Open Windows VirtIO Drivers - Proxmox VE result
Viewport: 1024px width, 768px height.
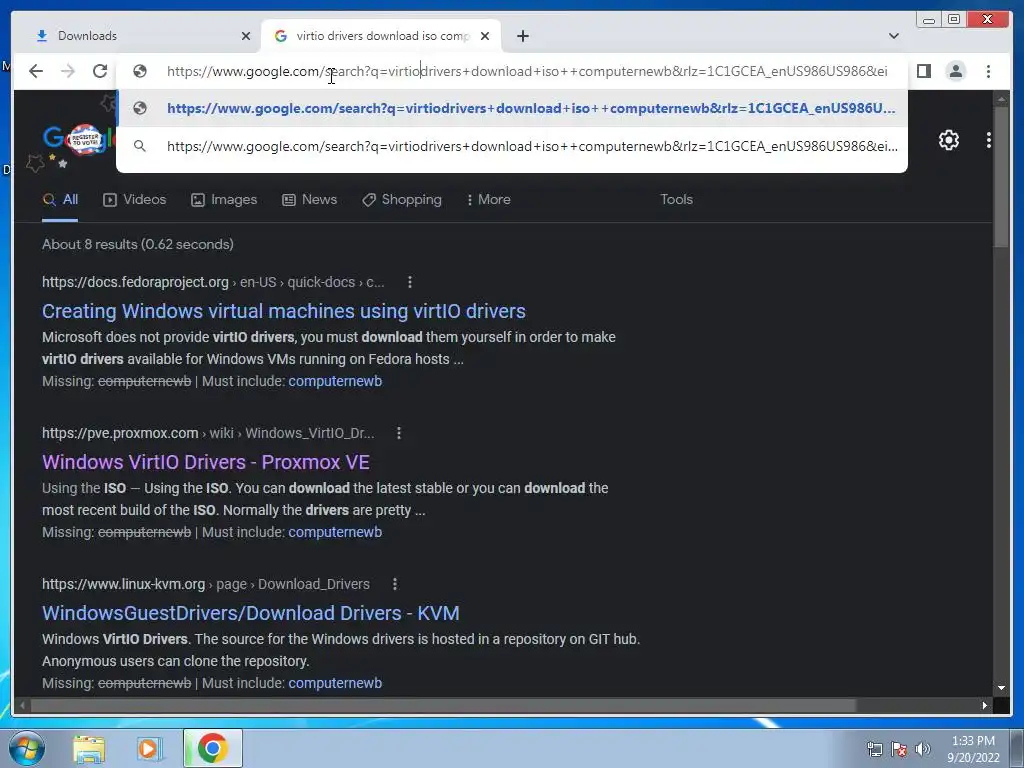[206, 462]
